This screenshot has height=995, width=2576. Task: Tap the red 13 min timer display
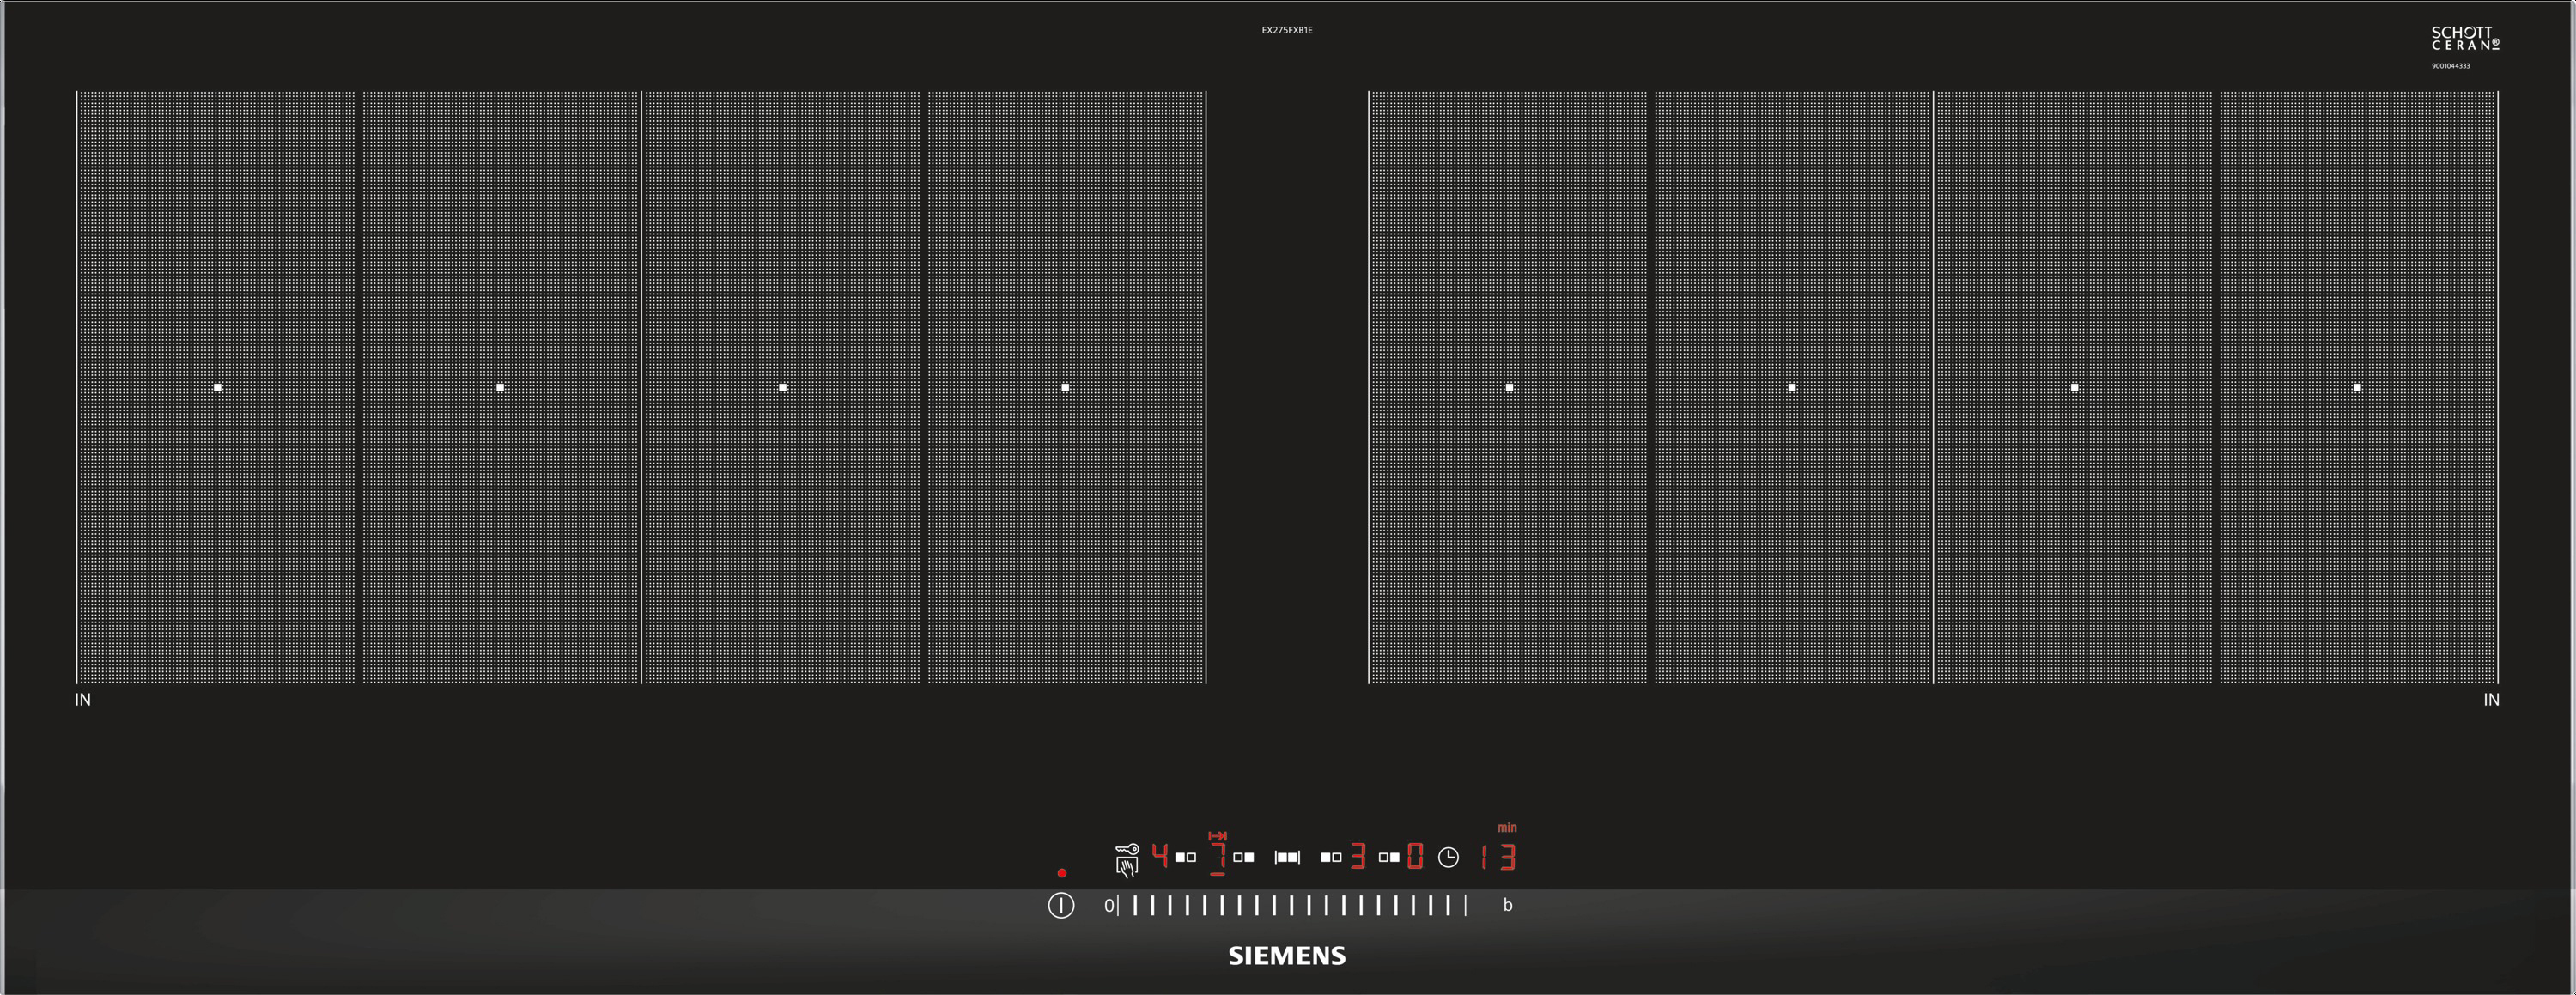tap(1499, 857)
